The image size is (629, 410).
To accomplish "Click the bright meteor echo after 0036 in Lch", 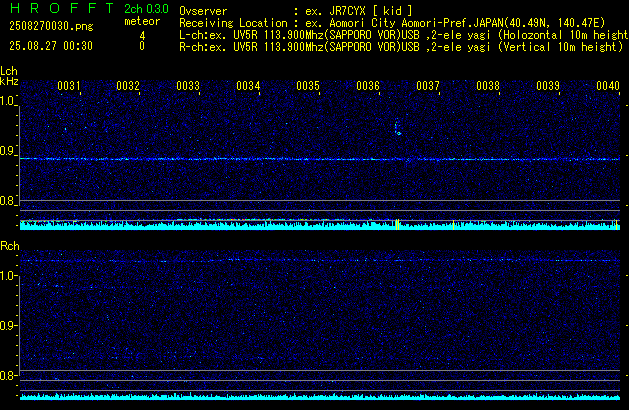I will point(398,128).
